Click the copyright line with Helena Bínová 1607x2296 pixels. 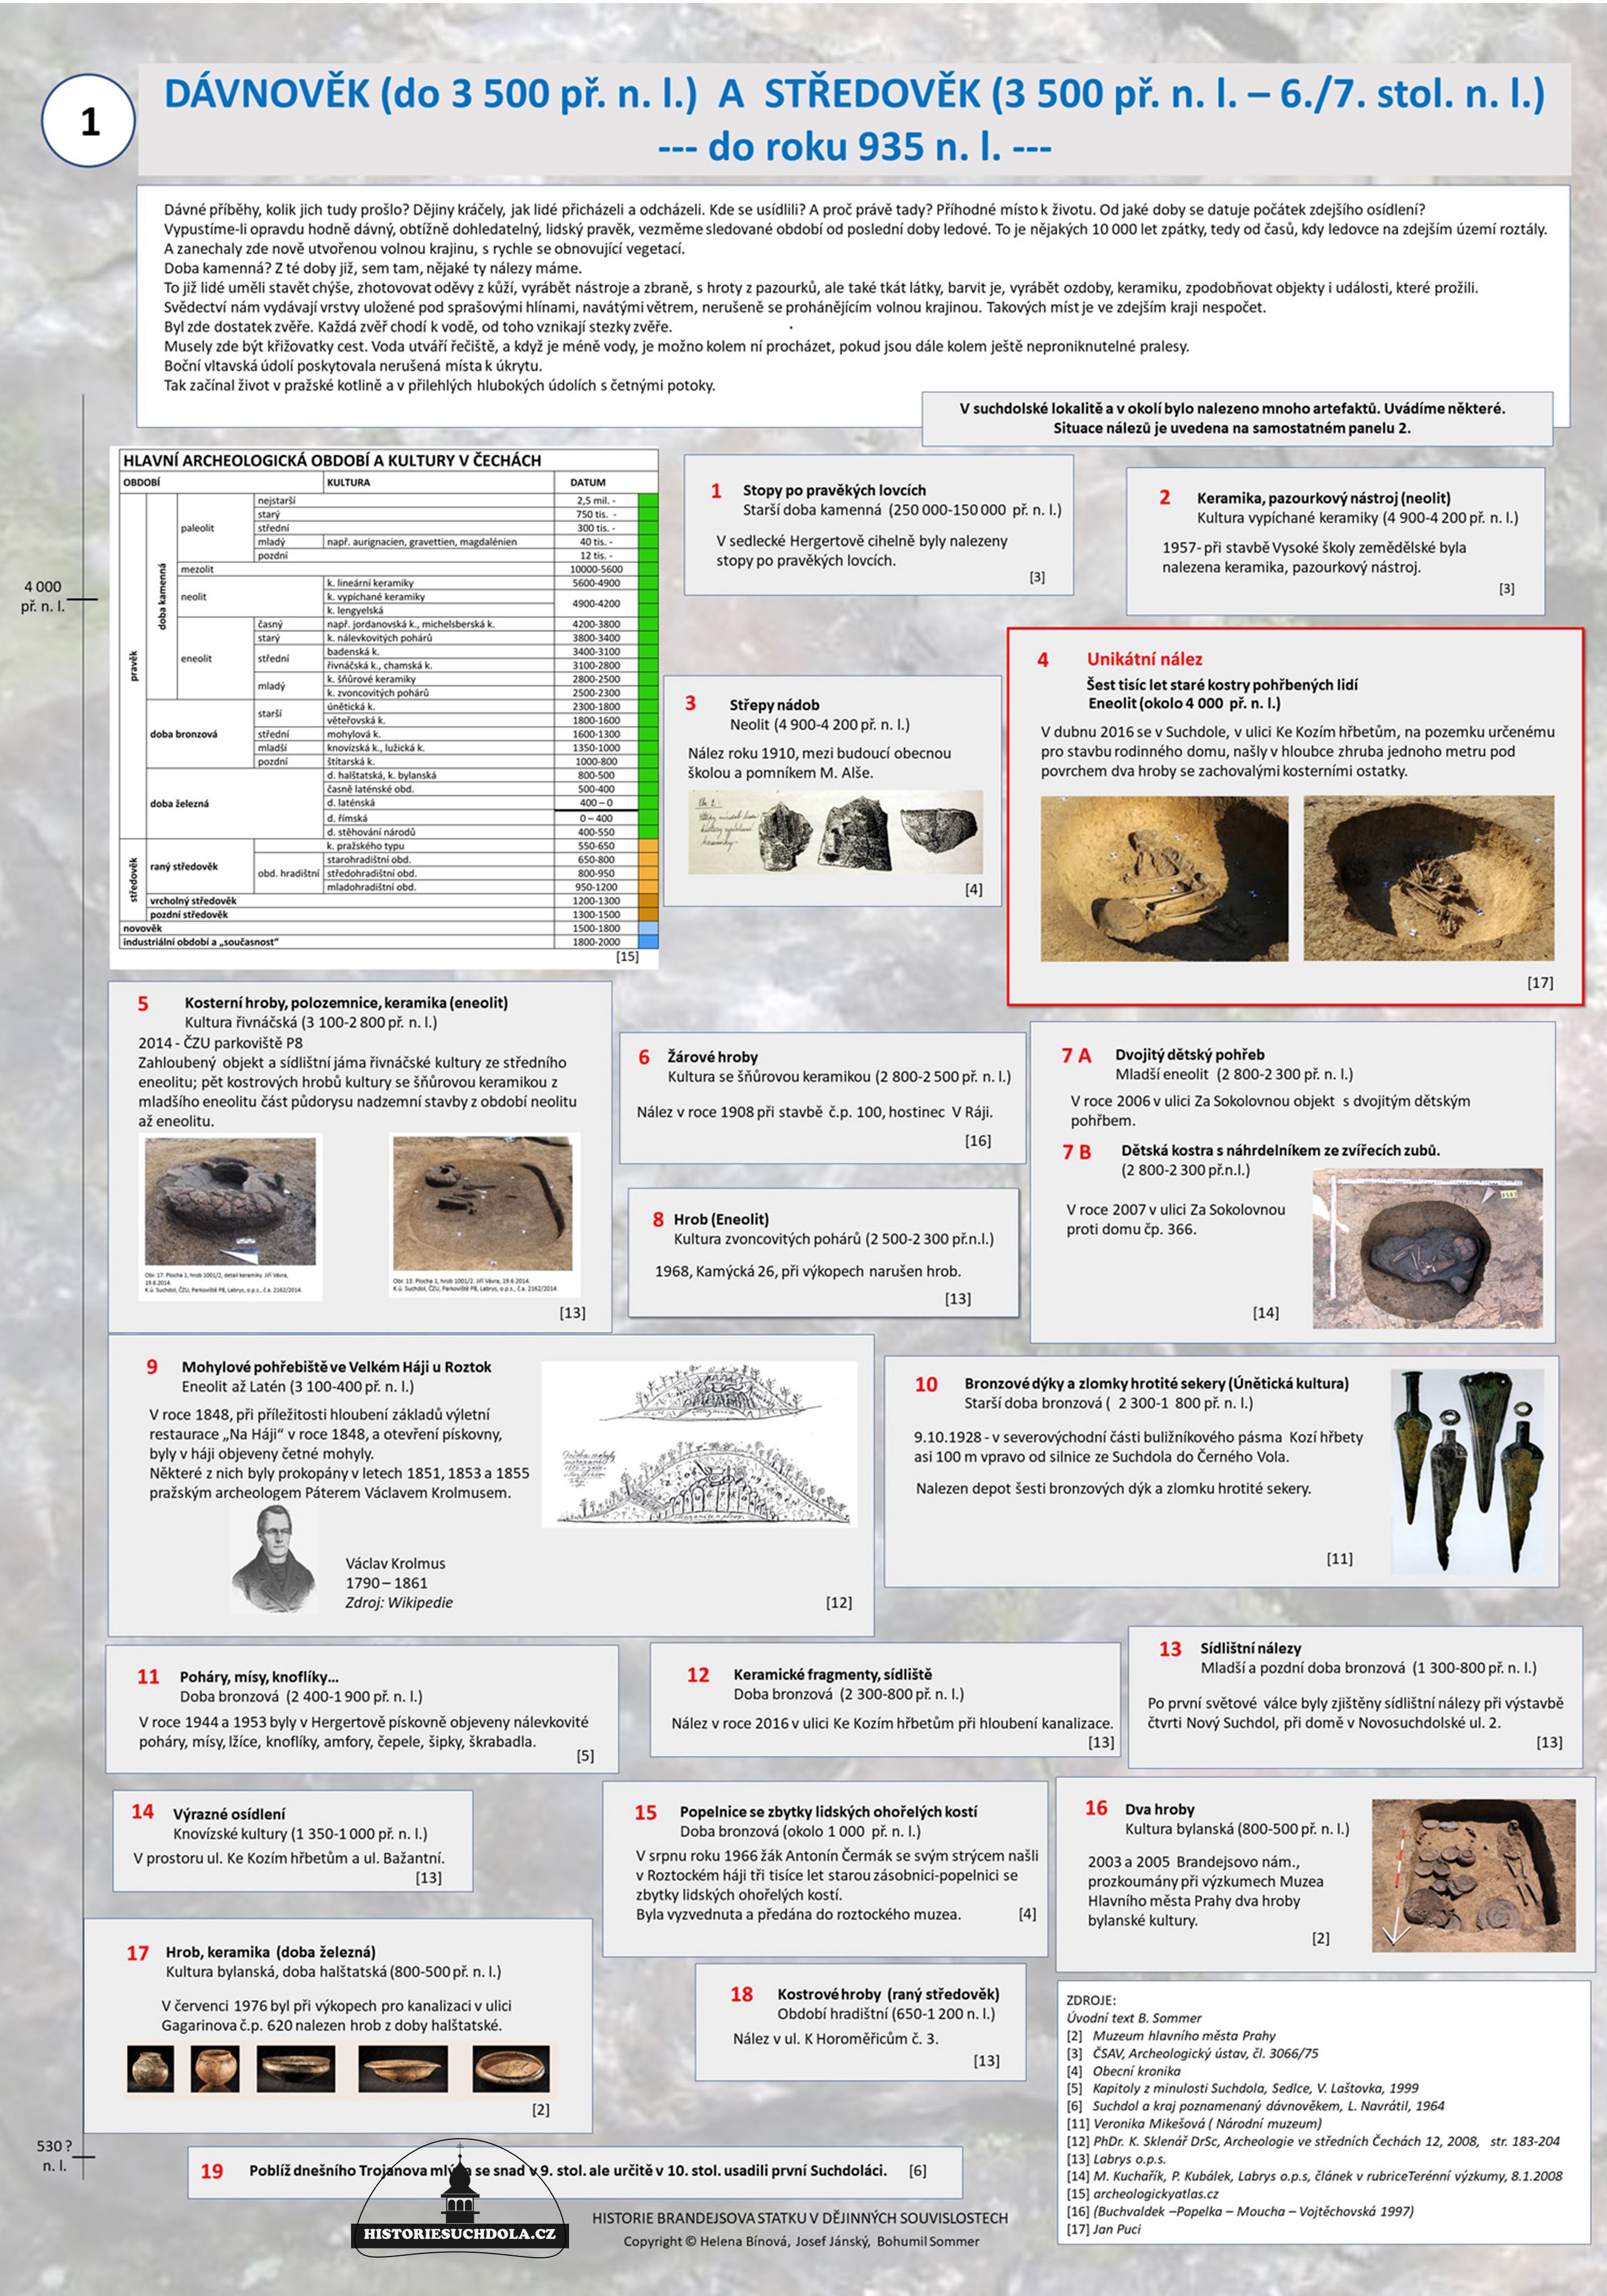coord(801,2241)
